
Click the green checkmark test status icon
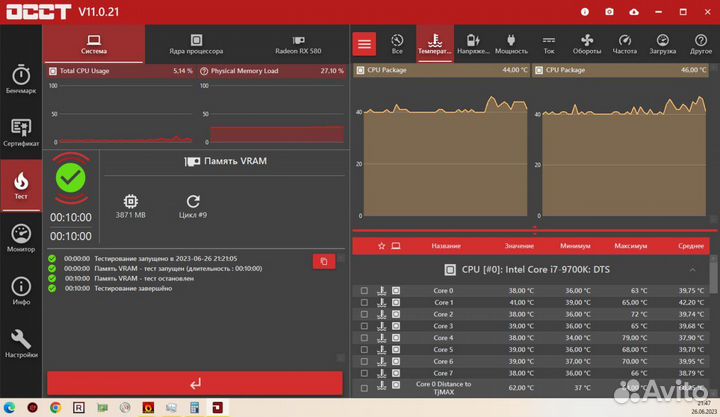pyautogui.click(x=71, y=178)
